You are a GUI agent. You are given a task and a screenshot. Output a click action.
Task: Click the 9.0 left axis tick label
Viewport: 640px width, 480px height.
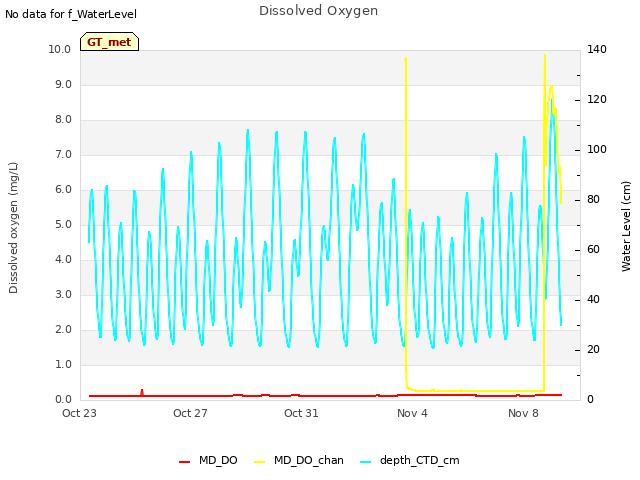click(63, 84)
